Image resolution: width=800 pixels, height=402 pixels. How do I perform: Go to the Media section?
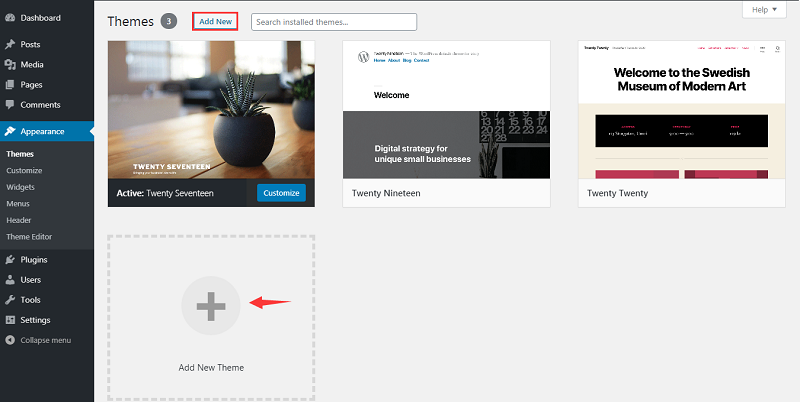(x=47, y=64)
